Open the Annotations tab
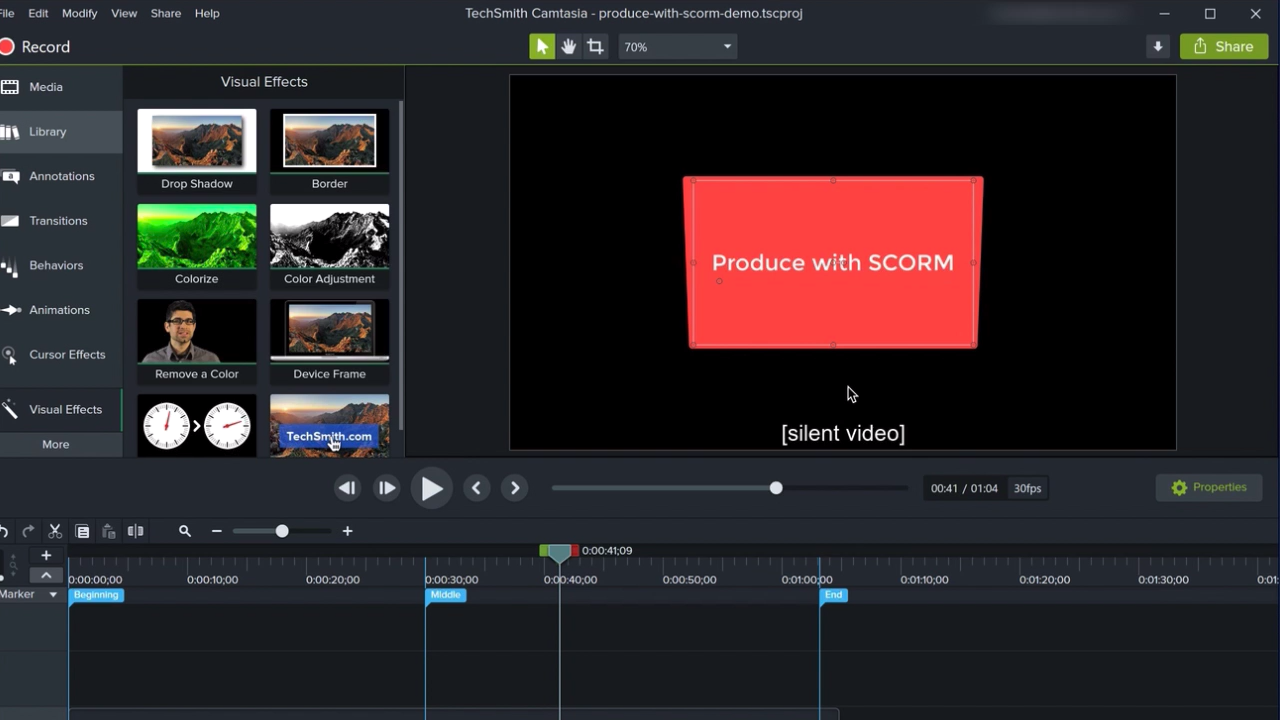Screen dimensions: 1280x720 click(61, 176)
